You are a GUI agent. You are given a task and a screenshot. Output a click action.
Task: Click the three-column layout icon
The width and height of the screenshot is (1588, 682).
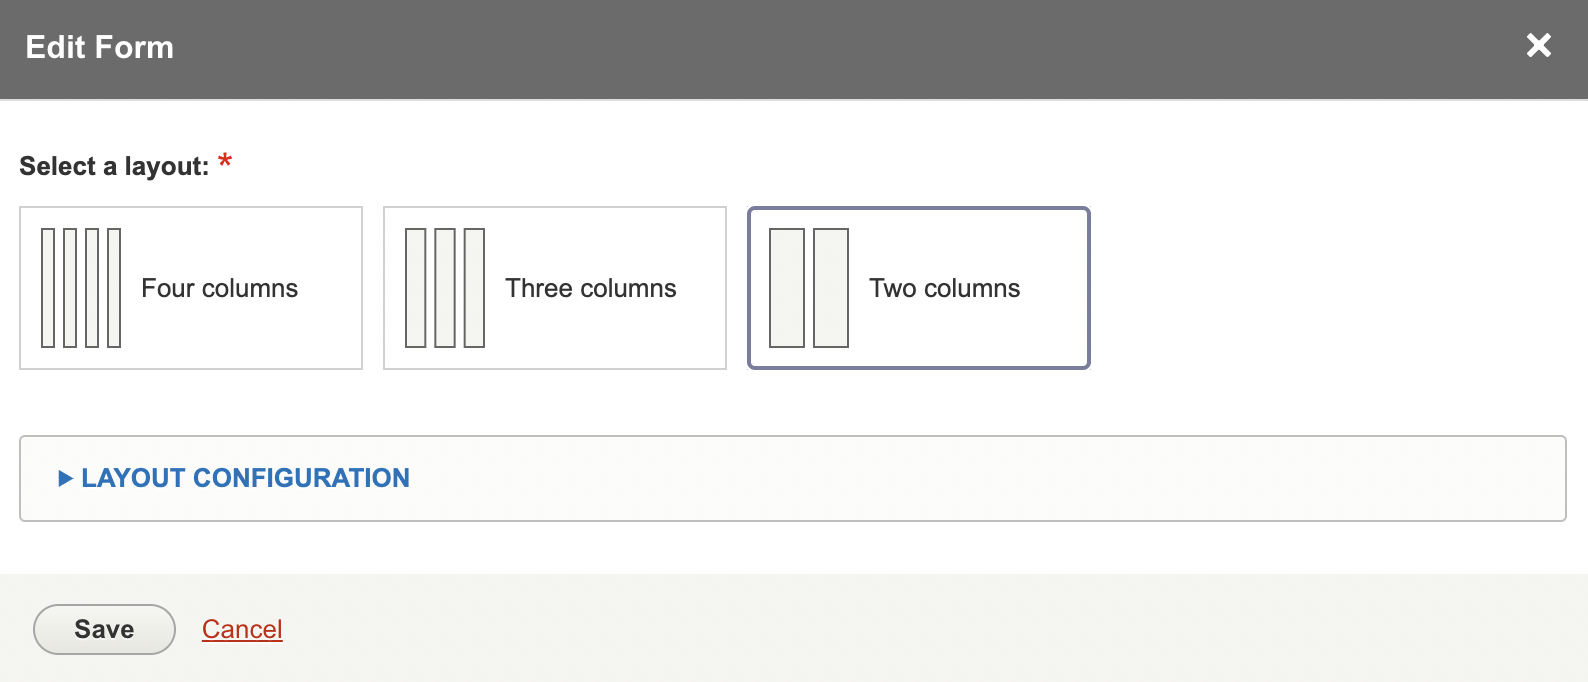pos(445,288)
